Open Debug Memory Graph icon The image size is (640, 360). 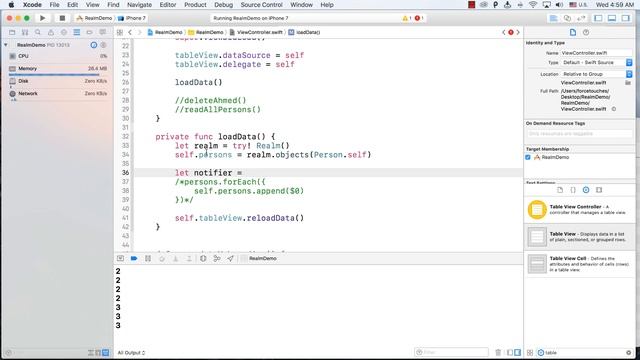(x=217, y=258)
